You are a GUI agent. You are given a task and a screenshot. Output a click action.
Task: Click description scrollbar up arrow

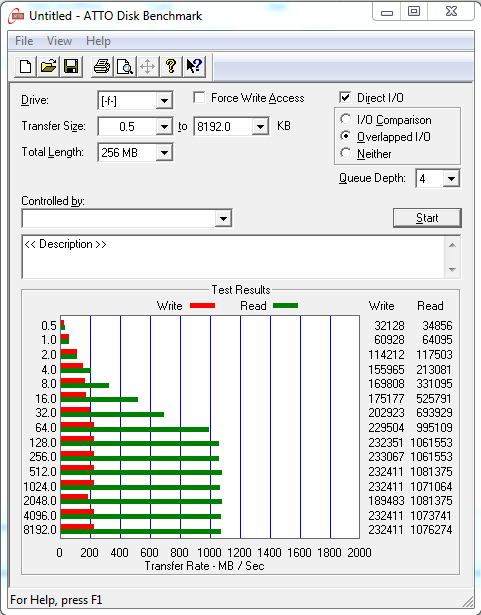coord(452,245)
